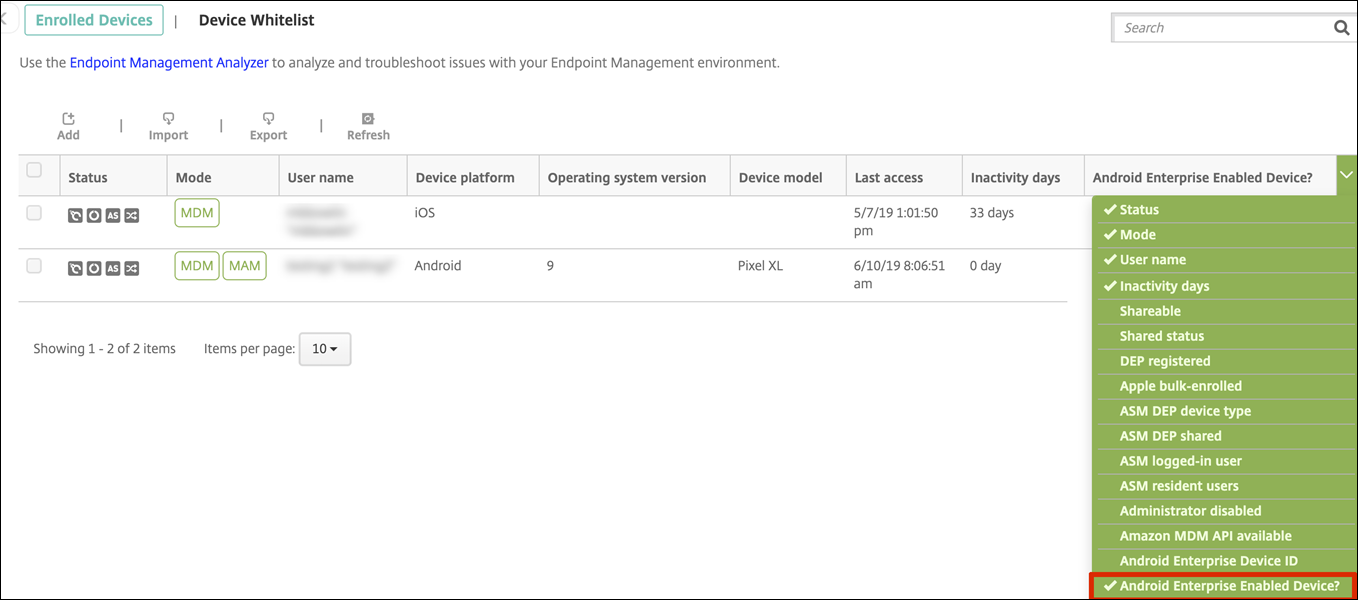1358x600 pixels.
Task: Click the Add icon in the toolbar
Action: 68,119
